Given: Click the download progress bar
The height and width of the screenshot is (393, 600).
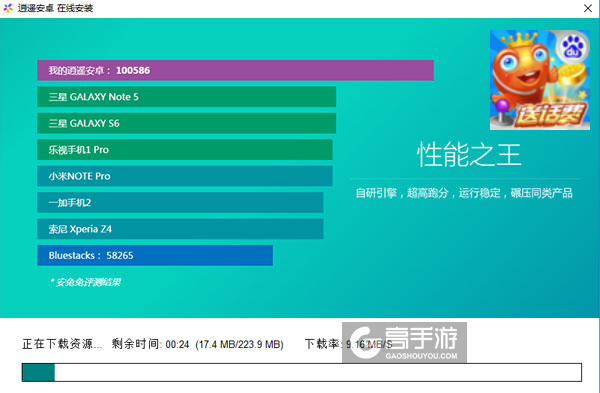Looking at the screenshot, I should [302, 372].
